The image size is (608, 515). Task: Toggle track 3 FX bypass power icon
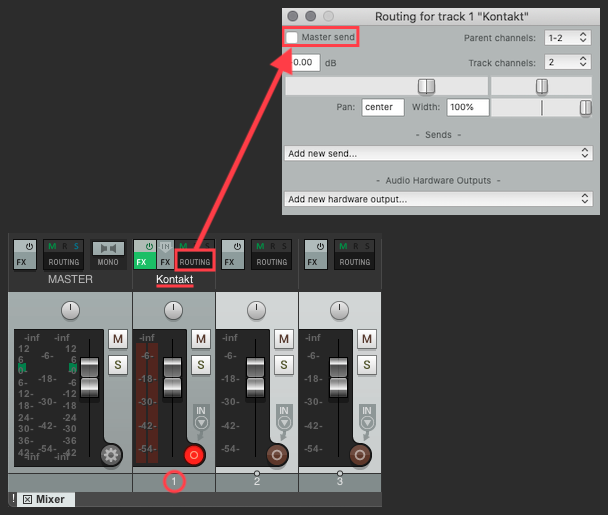pos(320,246)
